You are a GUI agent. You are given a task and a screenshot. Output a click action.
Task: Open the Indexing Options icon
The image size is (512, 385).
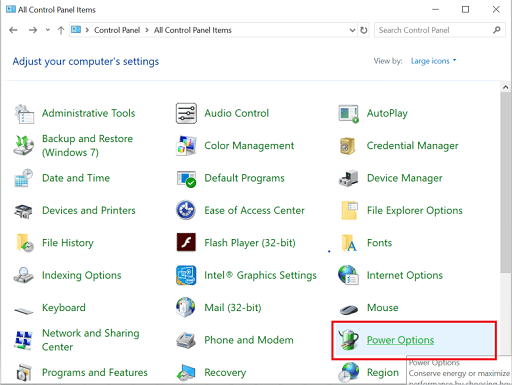click(x=23, y=275)
